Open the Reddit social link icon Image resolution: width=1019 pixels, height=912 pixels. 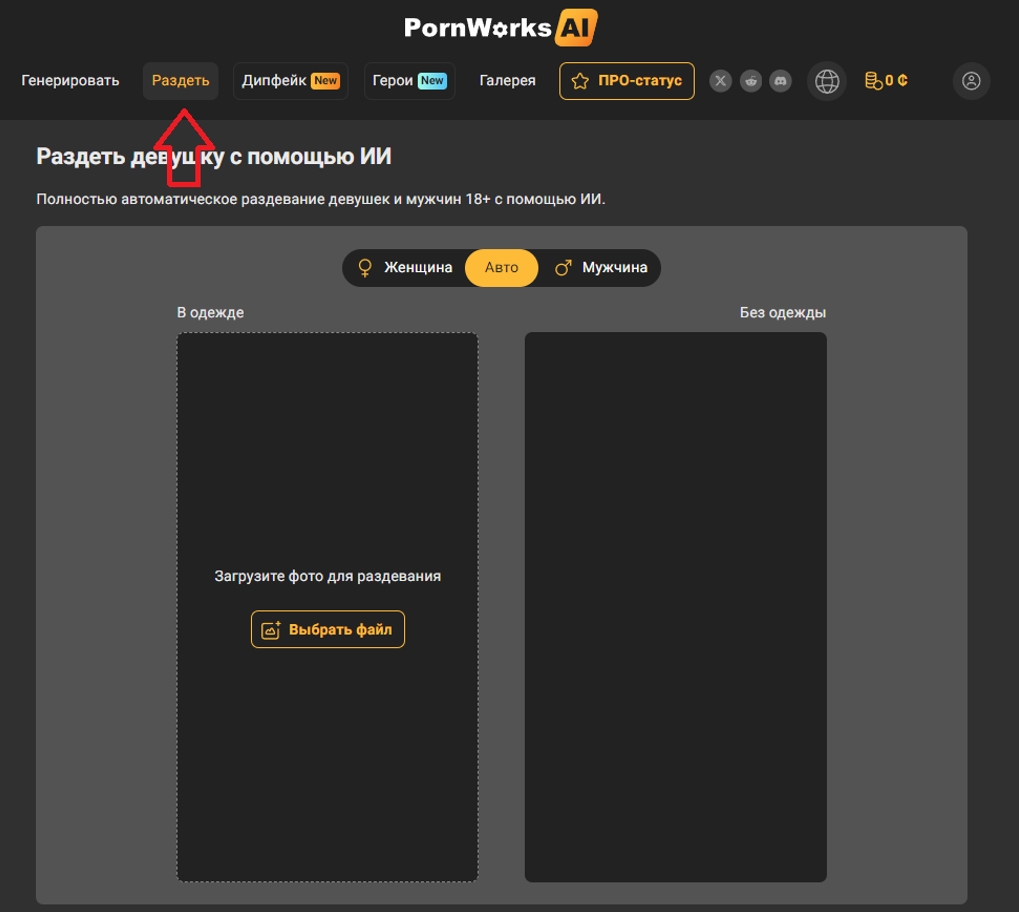[x=751, y=81]
